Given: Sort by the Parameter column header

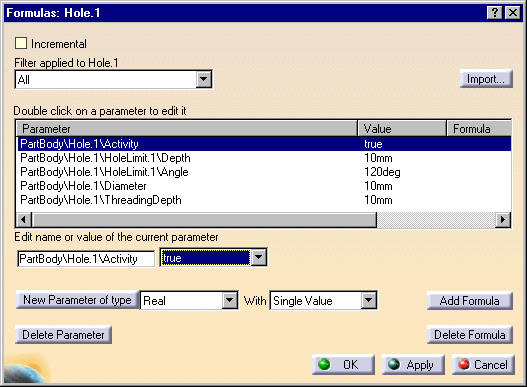Looking at the screenshot, I should click(x=187, y=129).
